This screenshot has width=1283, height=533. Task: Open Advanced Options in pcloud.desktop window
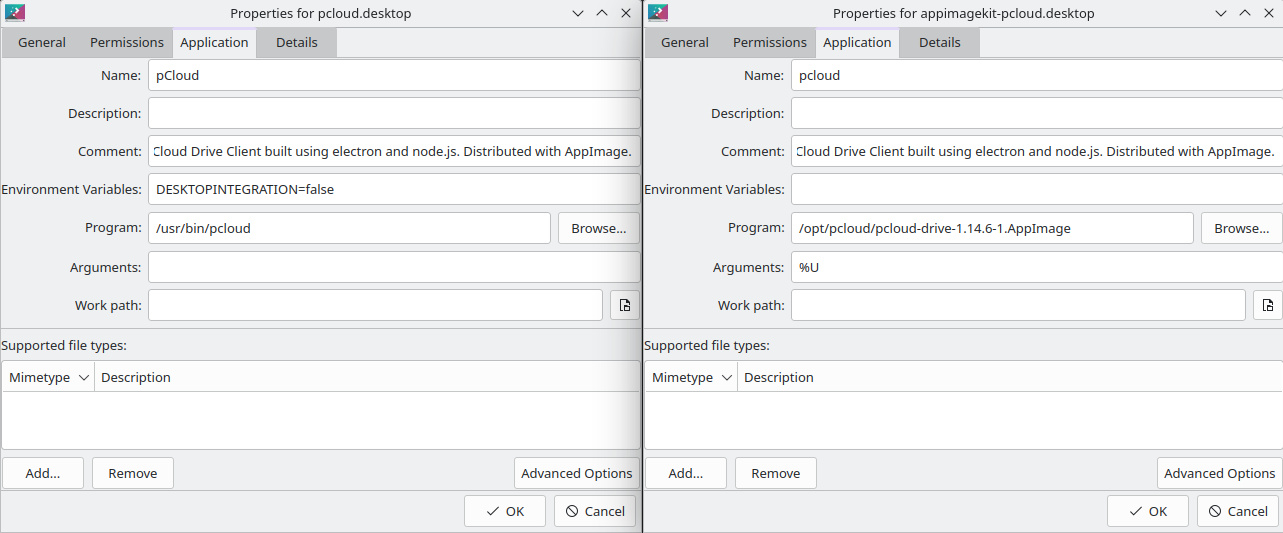[x=577, y=473]
